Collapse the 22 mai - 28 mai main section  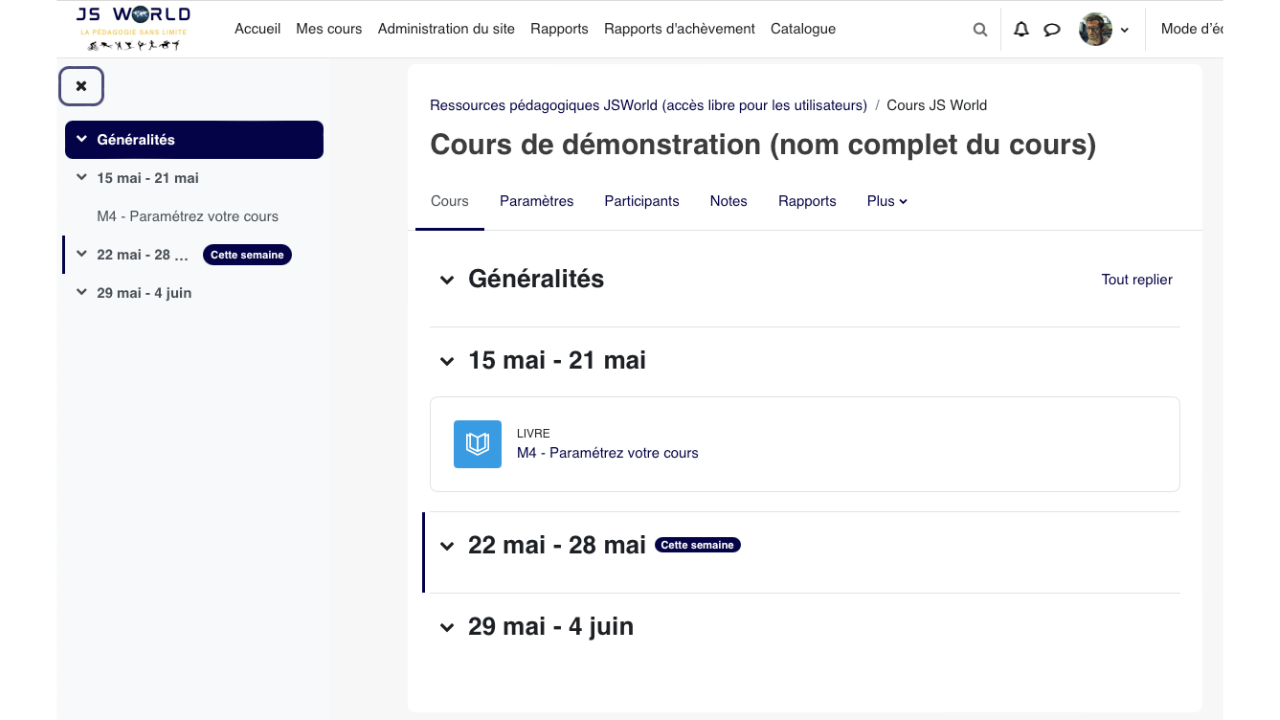click(x=446, y=546)
